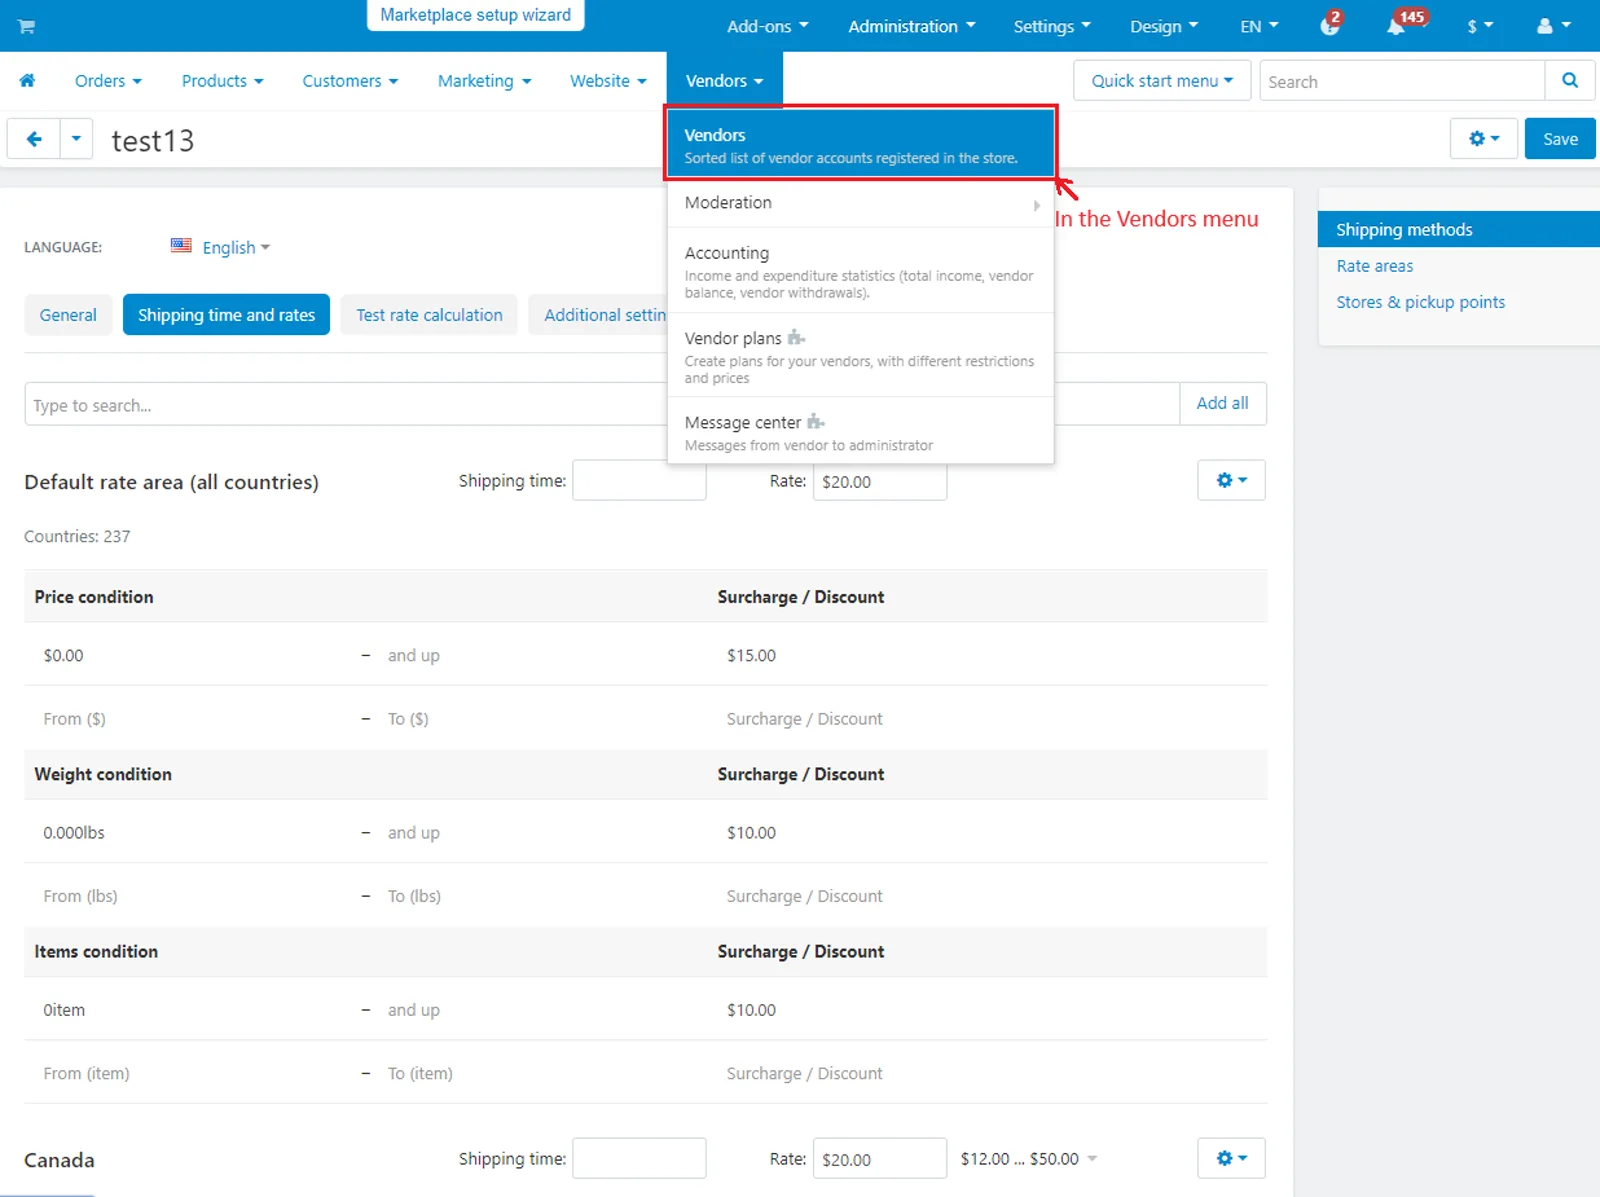Switch to Test rate calculation tab
The width and height of the screenshot is (1600, 1197).
[x=429, y=315]
